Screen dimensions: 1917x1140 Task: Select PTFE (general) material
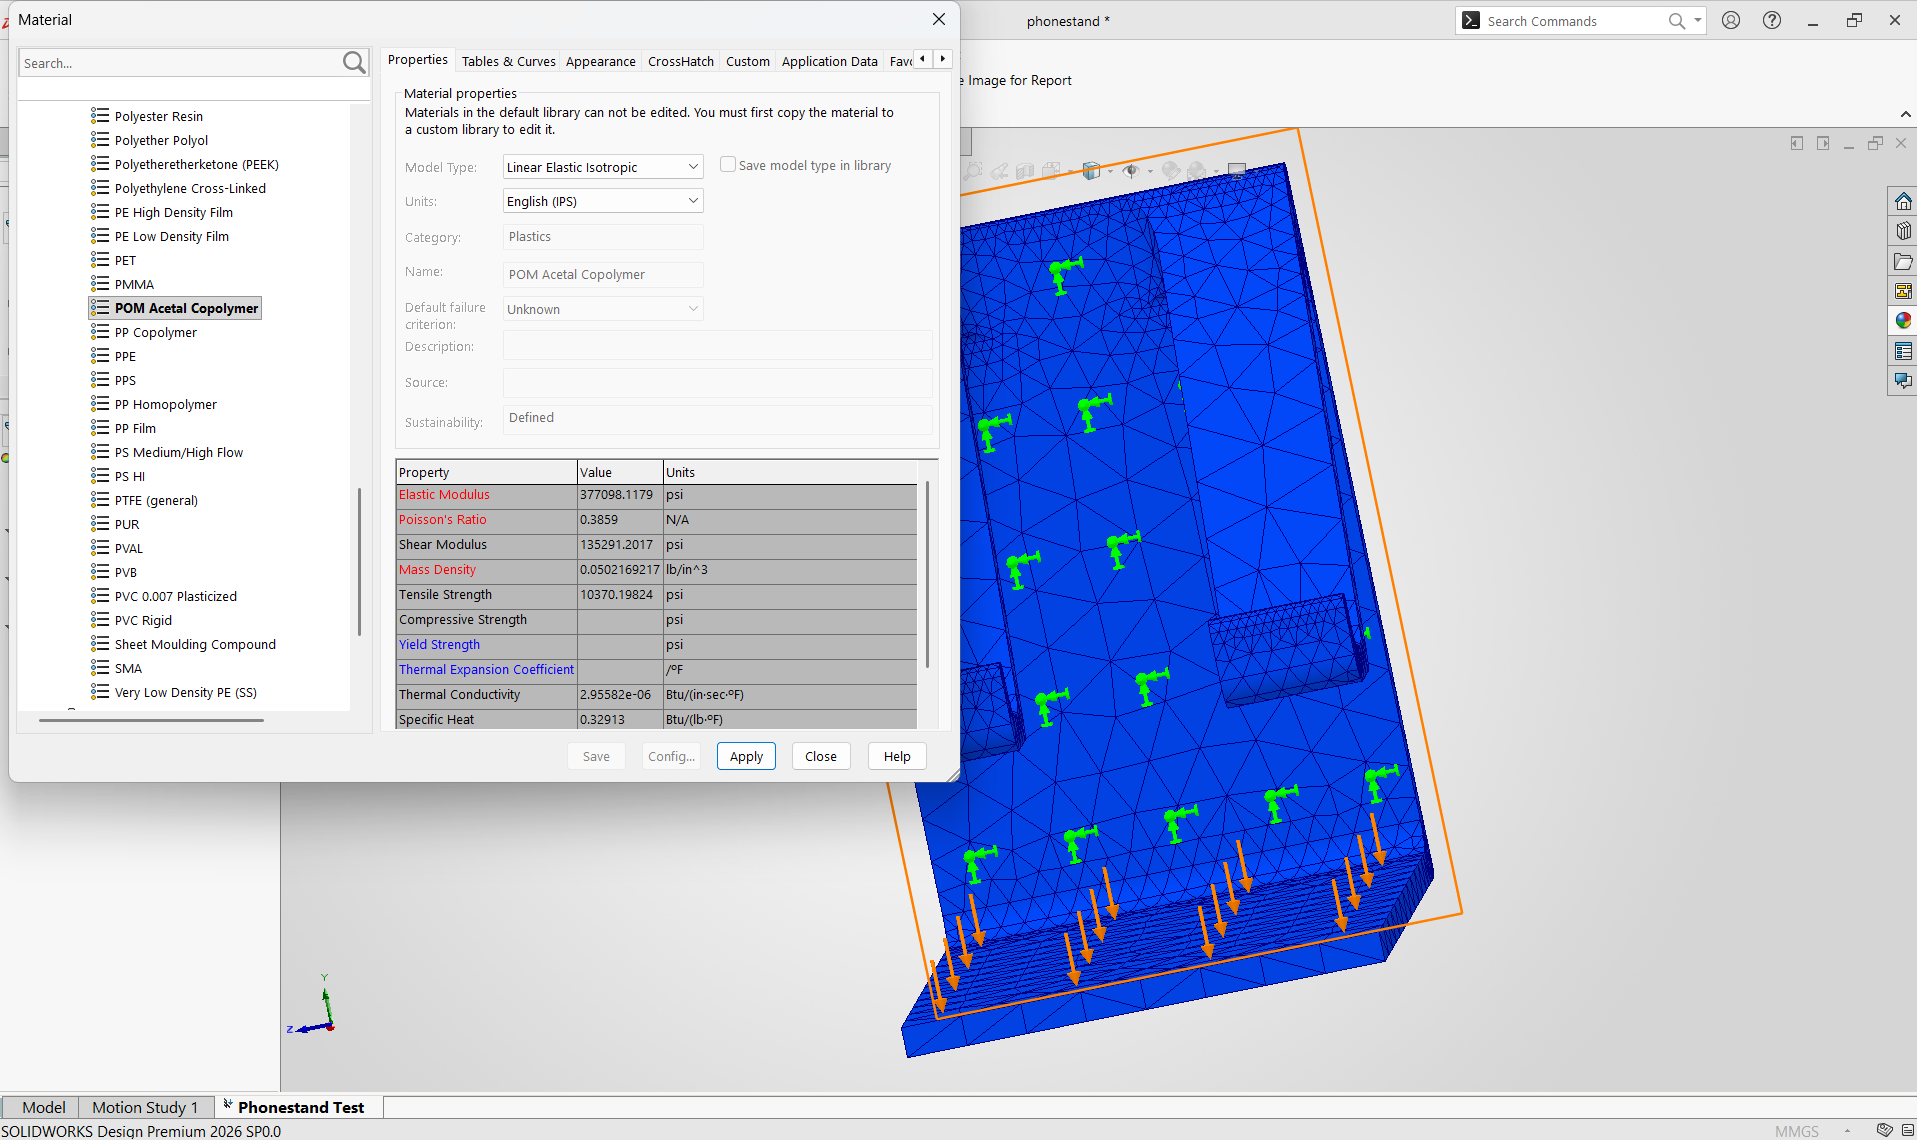tap(156, 500)
